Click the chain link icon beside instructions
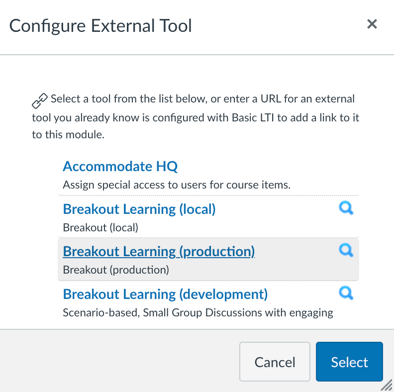This screenshot has width=394, height=392. tap(40, 101)
